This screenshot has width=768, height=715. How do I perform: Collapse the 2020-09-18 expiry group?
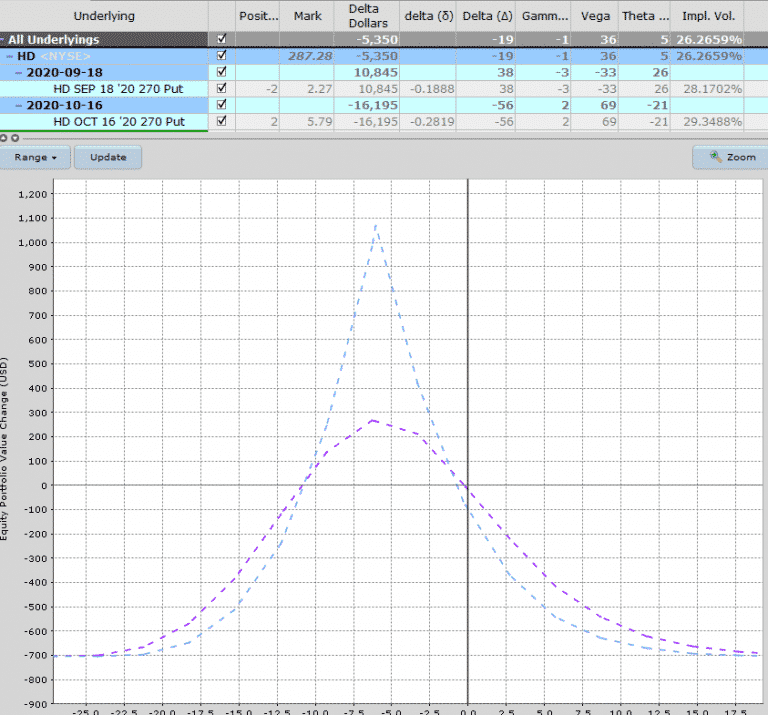tap(19, 72)
